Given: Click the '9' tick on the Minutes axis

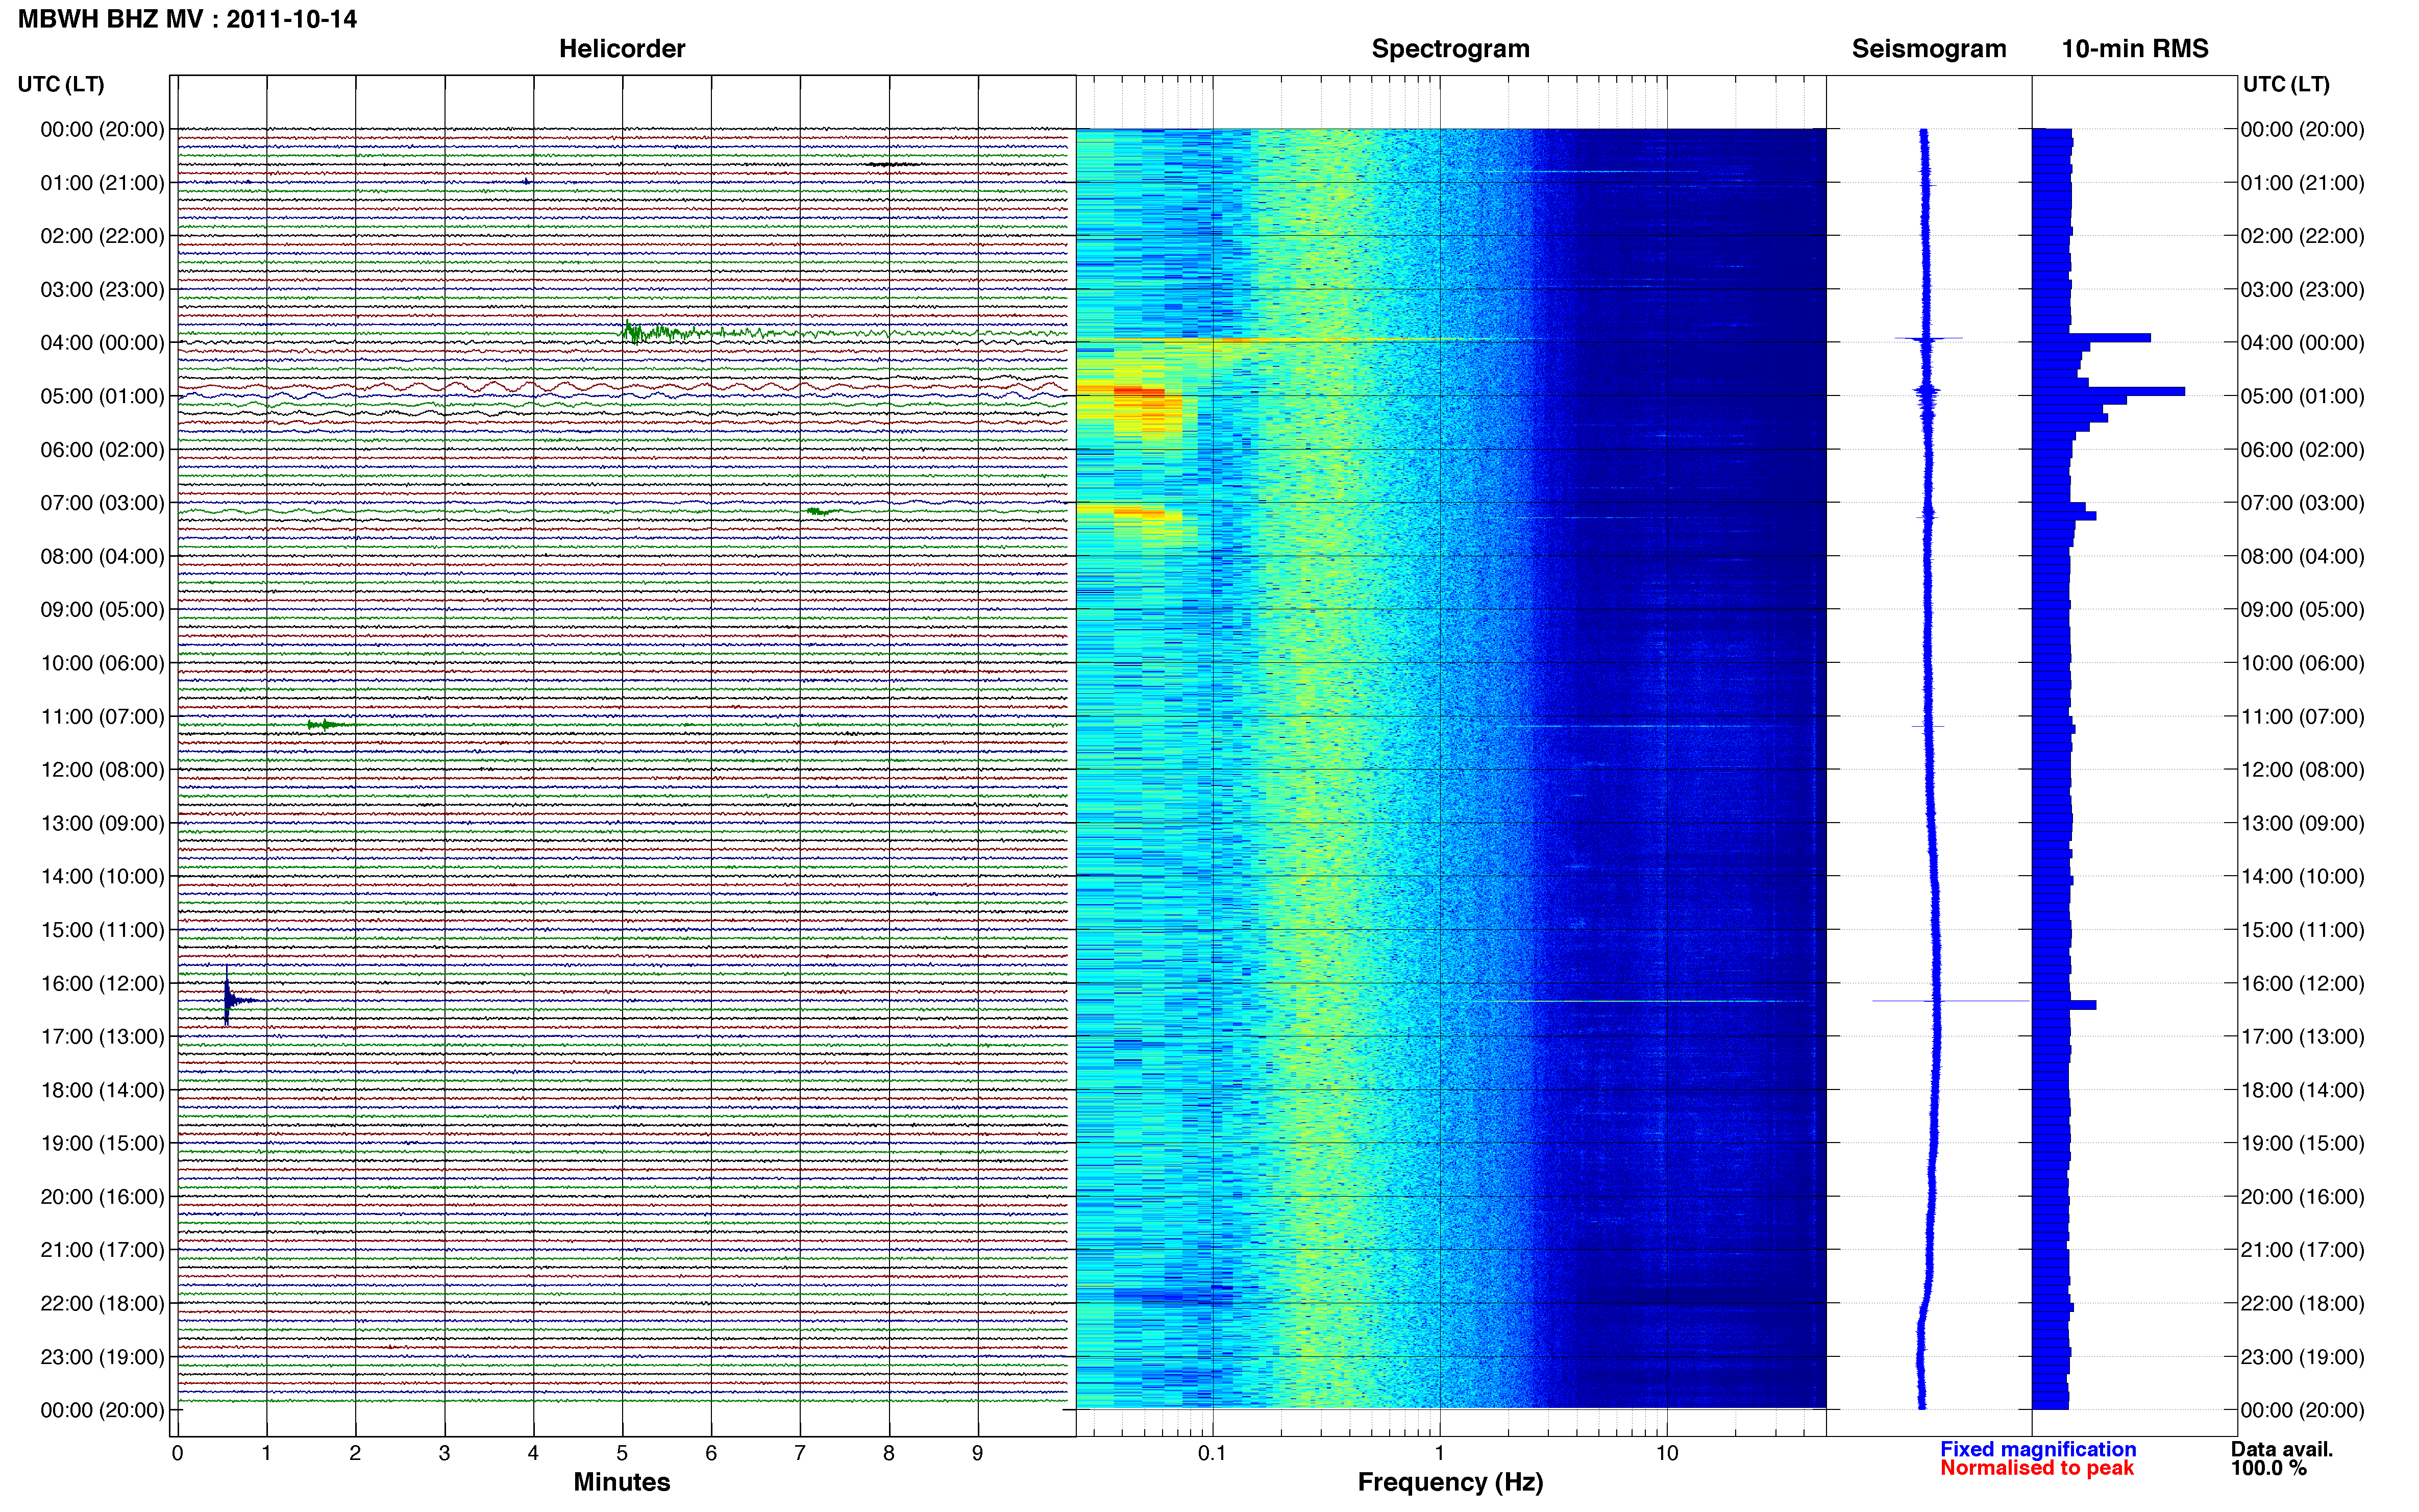Looking at the screenshot, I should (977, 1453).
